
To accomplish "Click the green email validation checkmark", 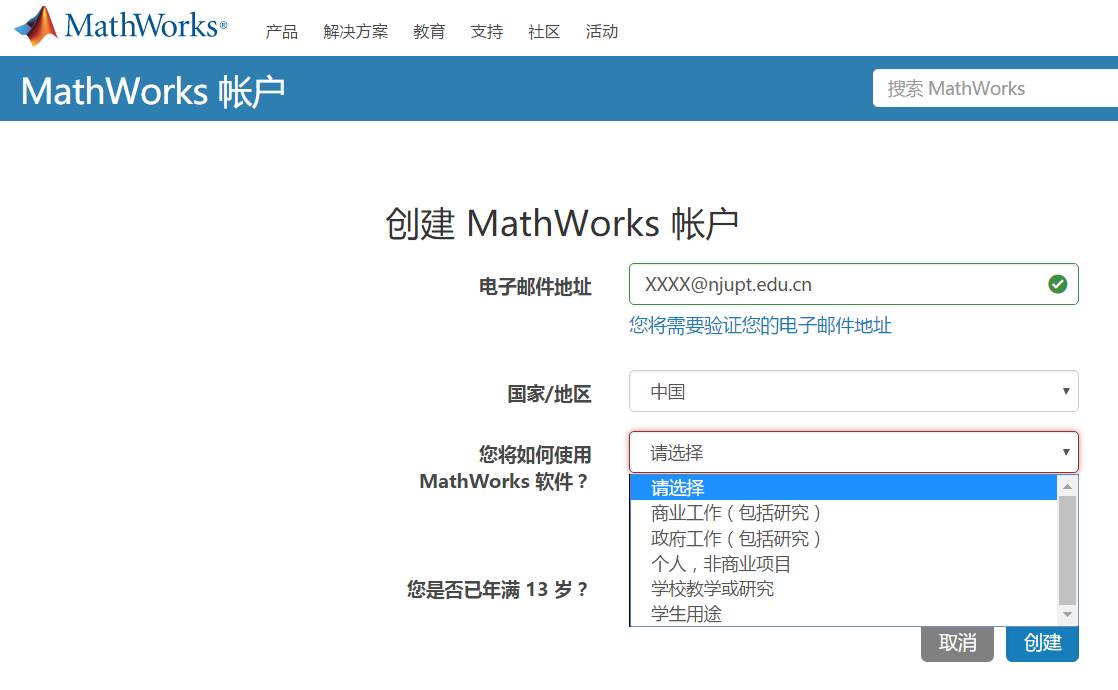I will click(1057, 284).
